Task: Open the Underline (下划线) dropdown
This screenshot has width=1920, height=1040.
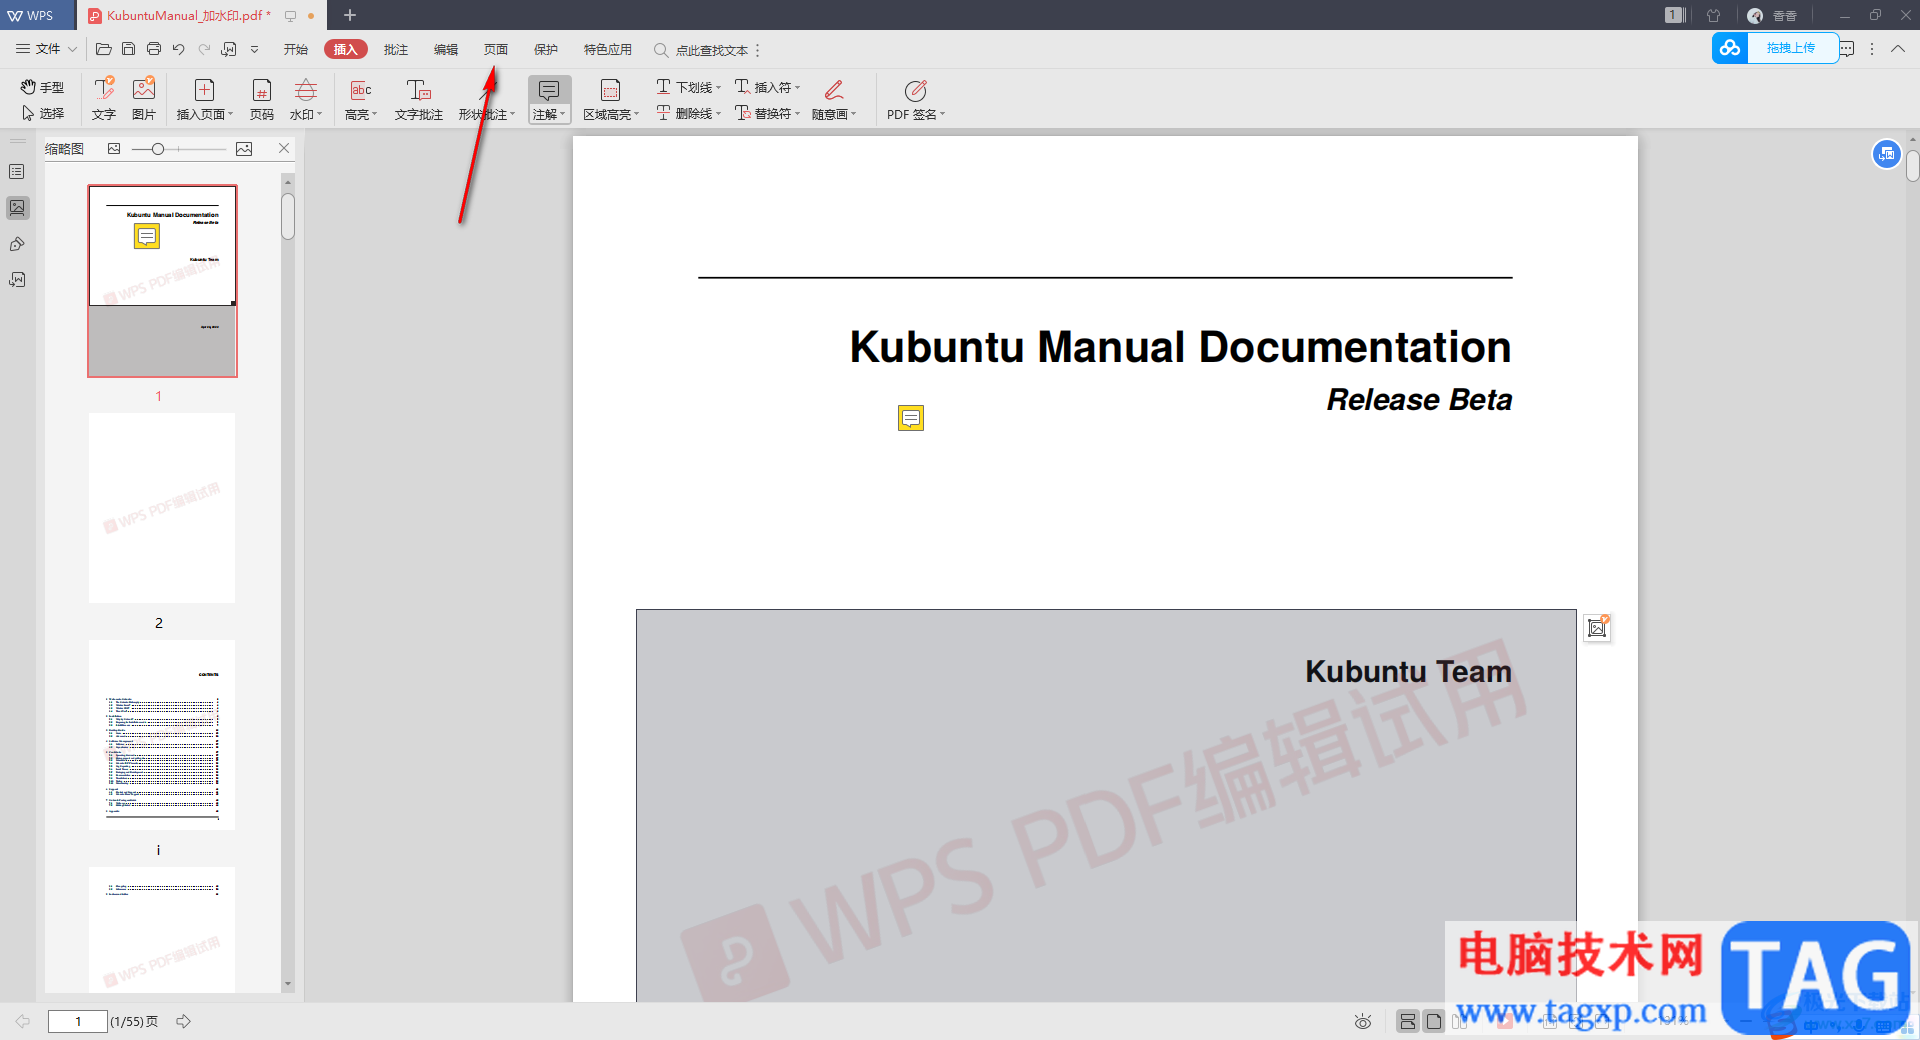Action: click(x=688, y=87)
